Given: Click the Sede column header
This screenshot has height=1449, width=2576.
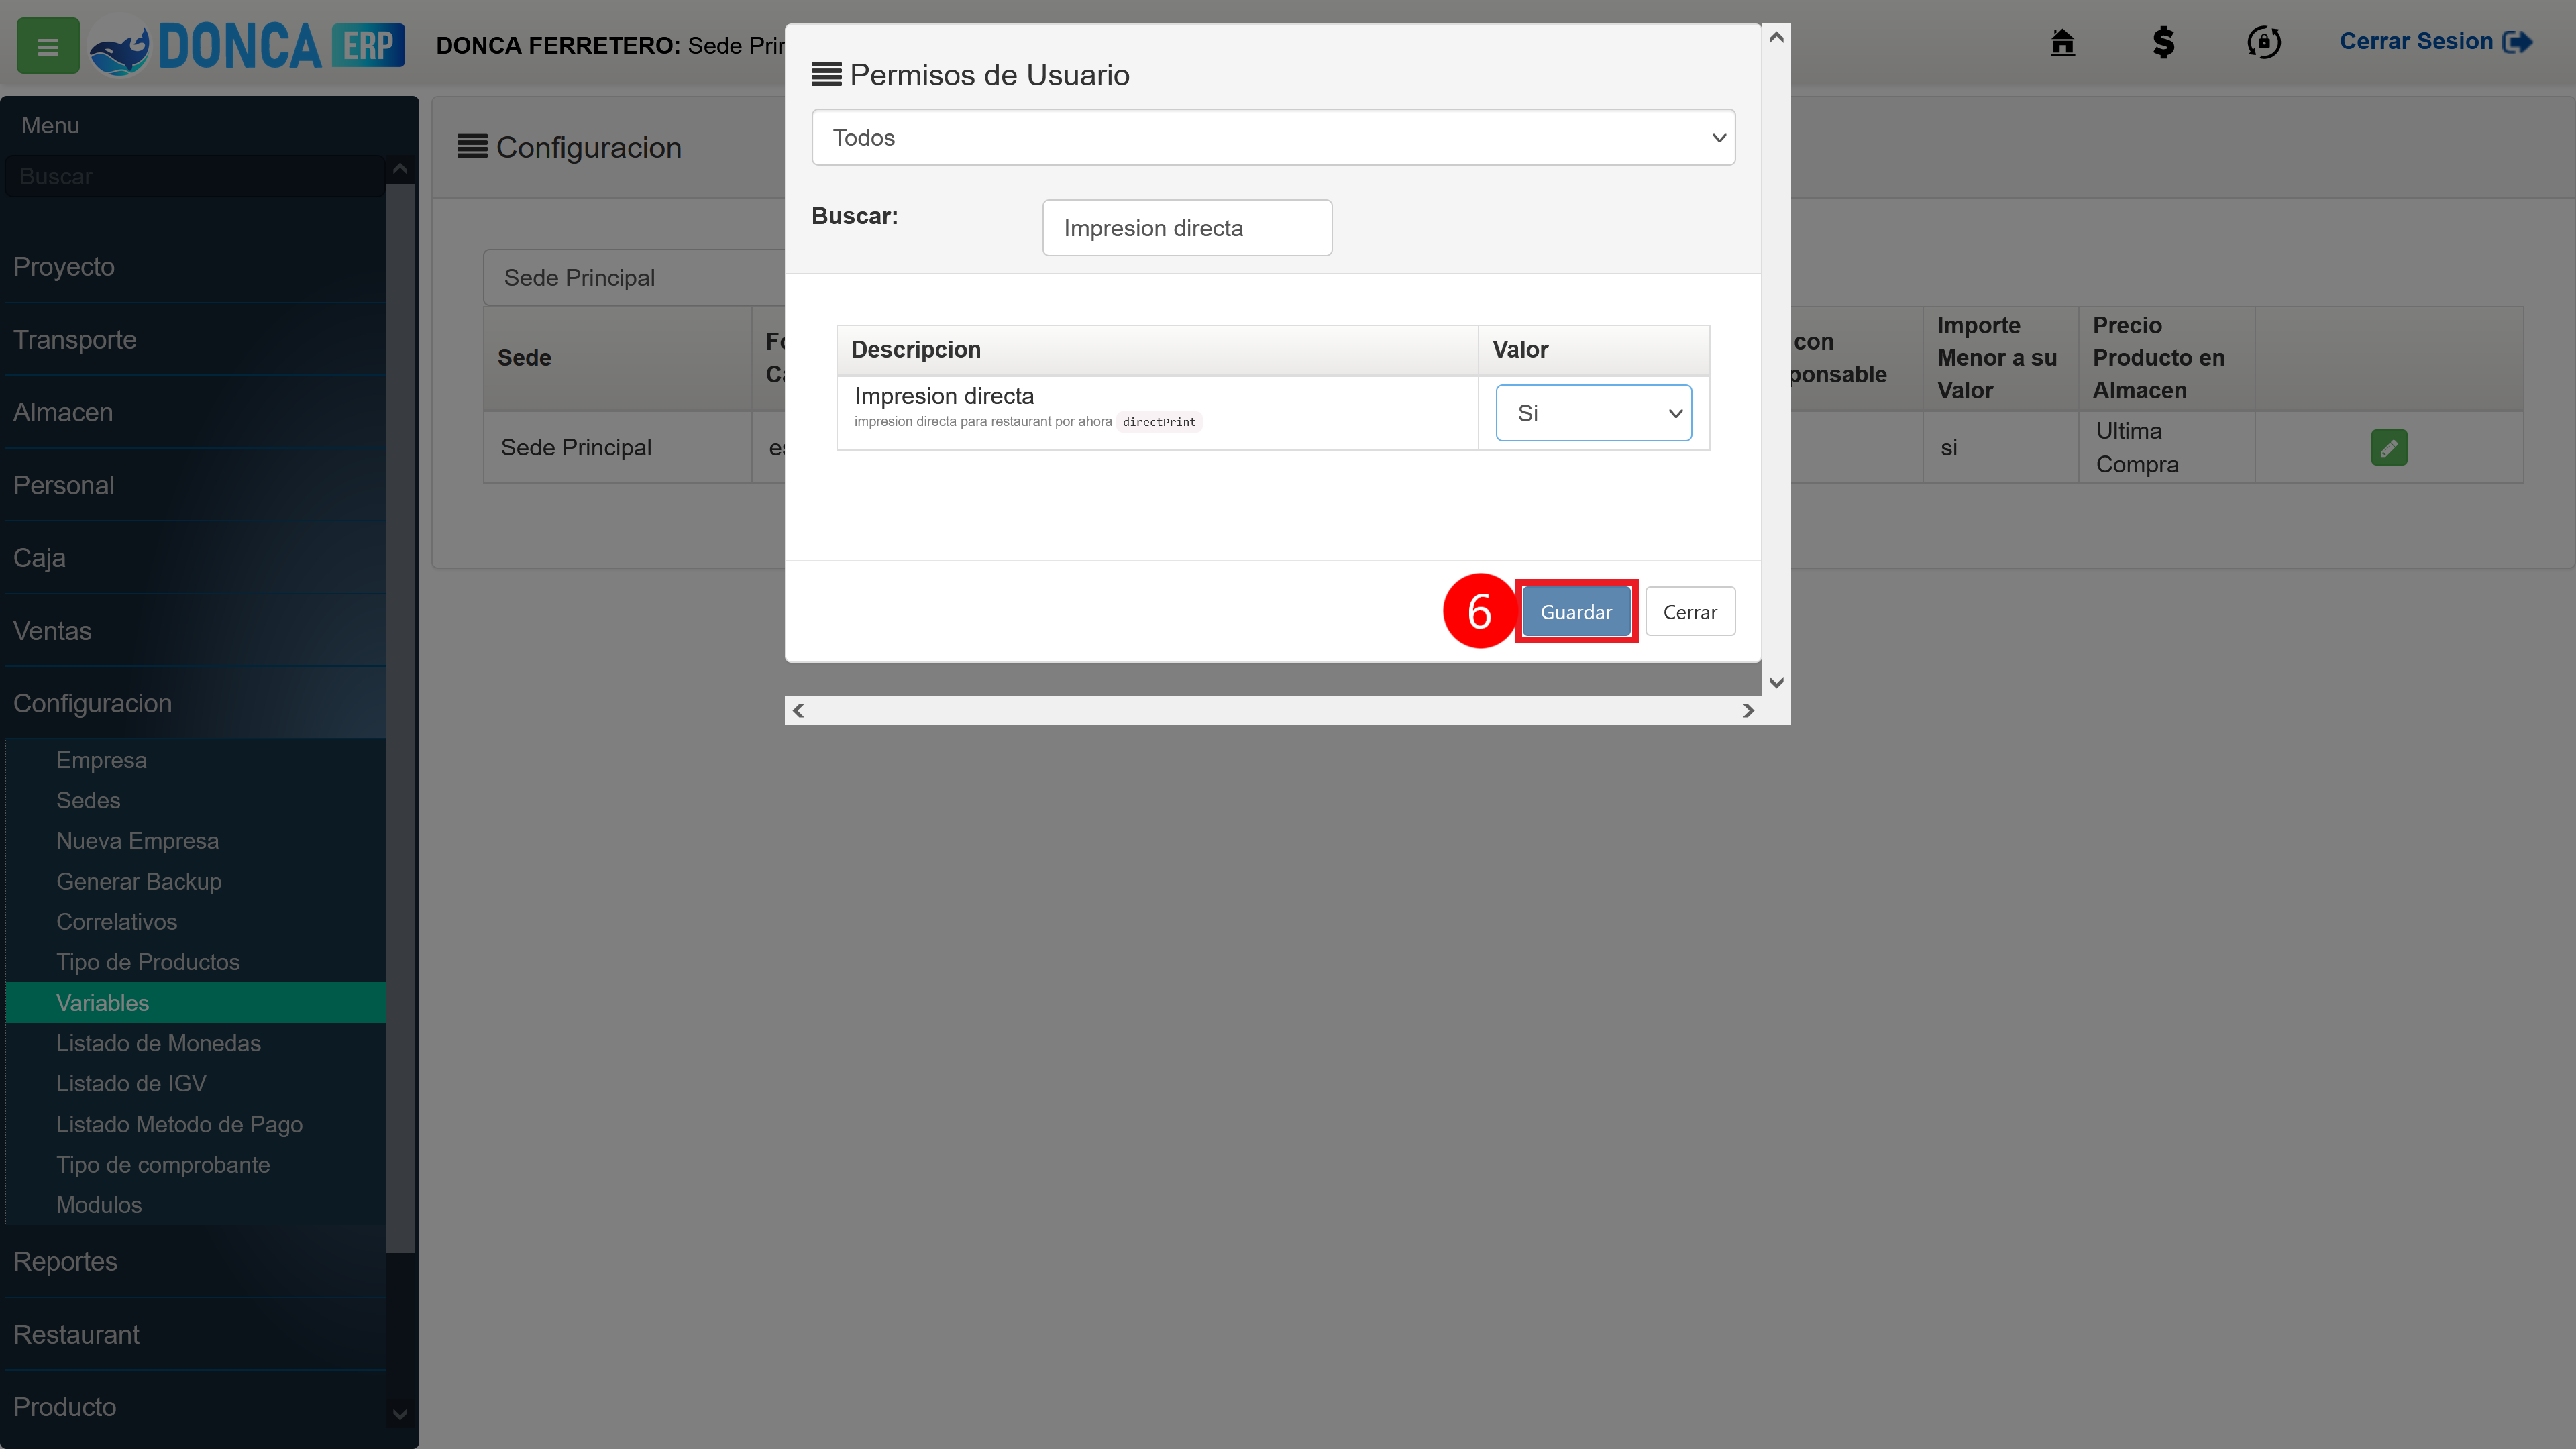Looking at the screenshot, I should (617, 358).
